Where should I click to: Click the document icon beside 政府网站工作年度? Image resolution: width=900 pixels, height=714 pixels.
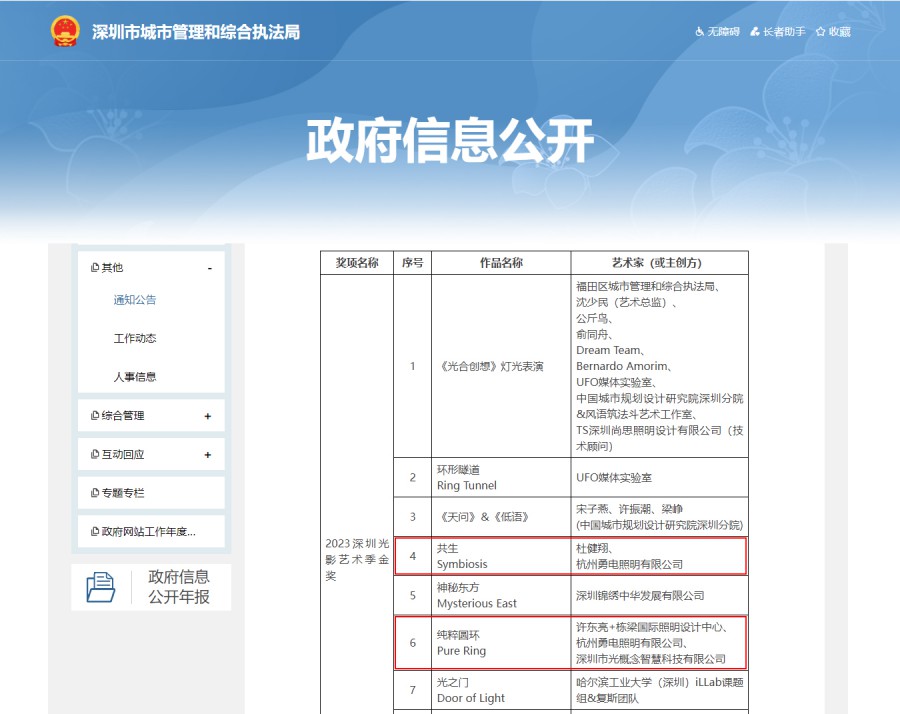tap(95, 532)
